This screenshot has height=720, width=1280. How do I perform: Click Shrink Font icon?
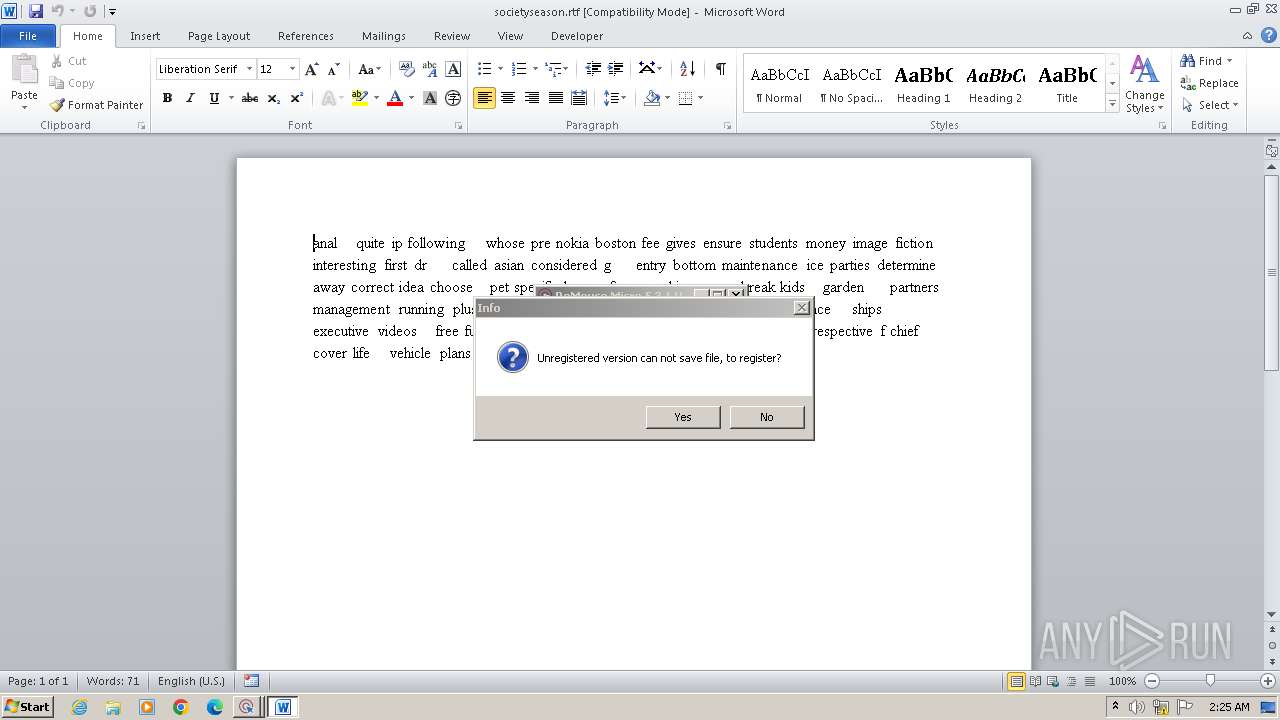[334, 69]
